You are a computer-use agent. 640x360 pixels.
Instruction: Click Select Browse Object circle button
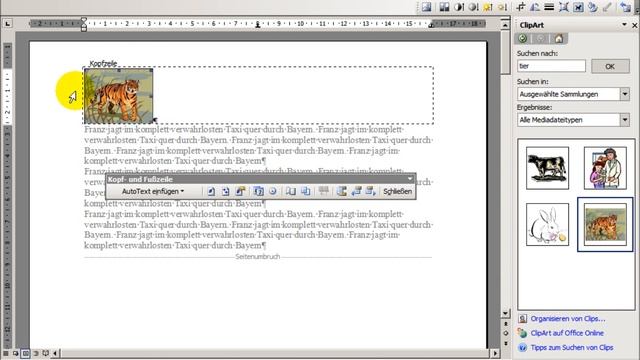click(506, 333)
